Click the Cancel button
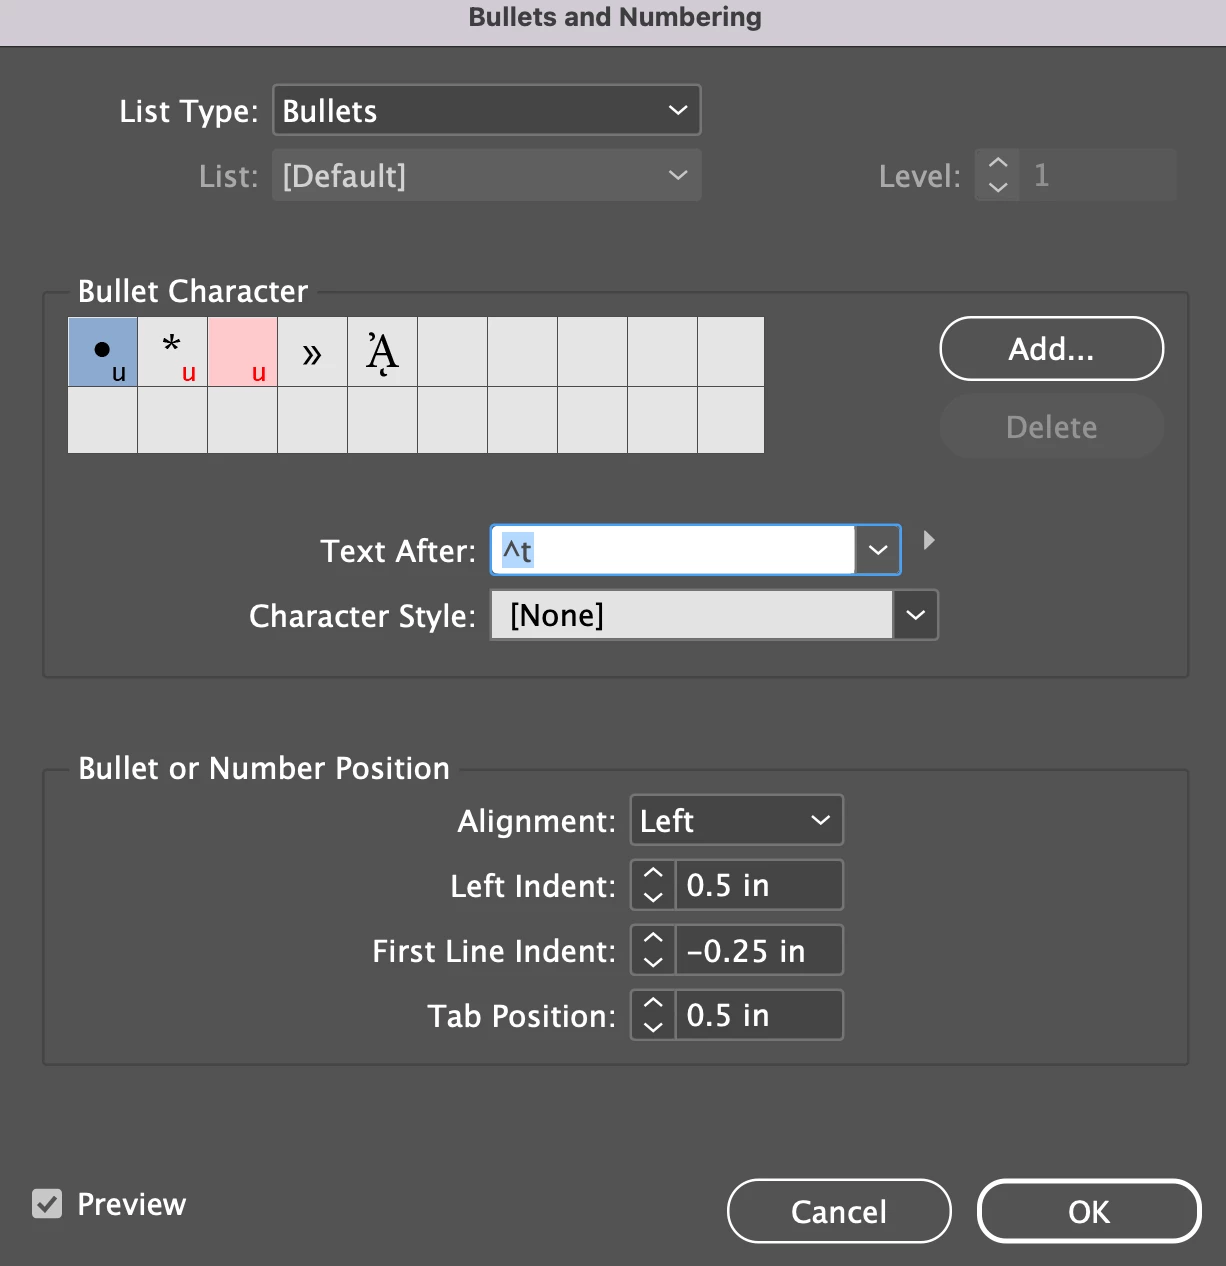Viewport: 1226px width, 1266px height. [839, 1211]
